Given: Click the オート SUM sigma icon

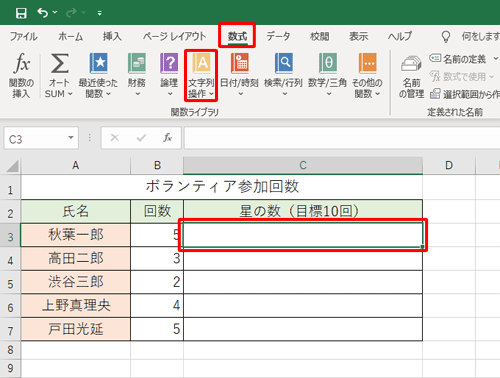Looking at the screenshot, I should pos(59,63).
